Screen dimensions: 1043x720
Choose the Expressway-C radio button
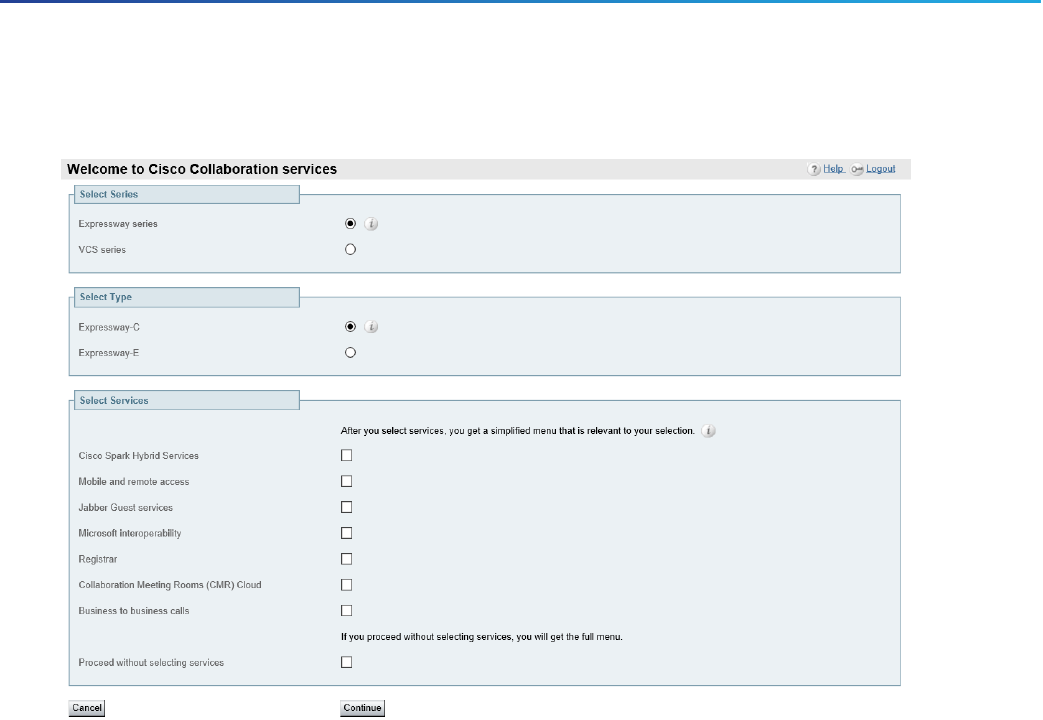point(351,327)
